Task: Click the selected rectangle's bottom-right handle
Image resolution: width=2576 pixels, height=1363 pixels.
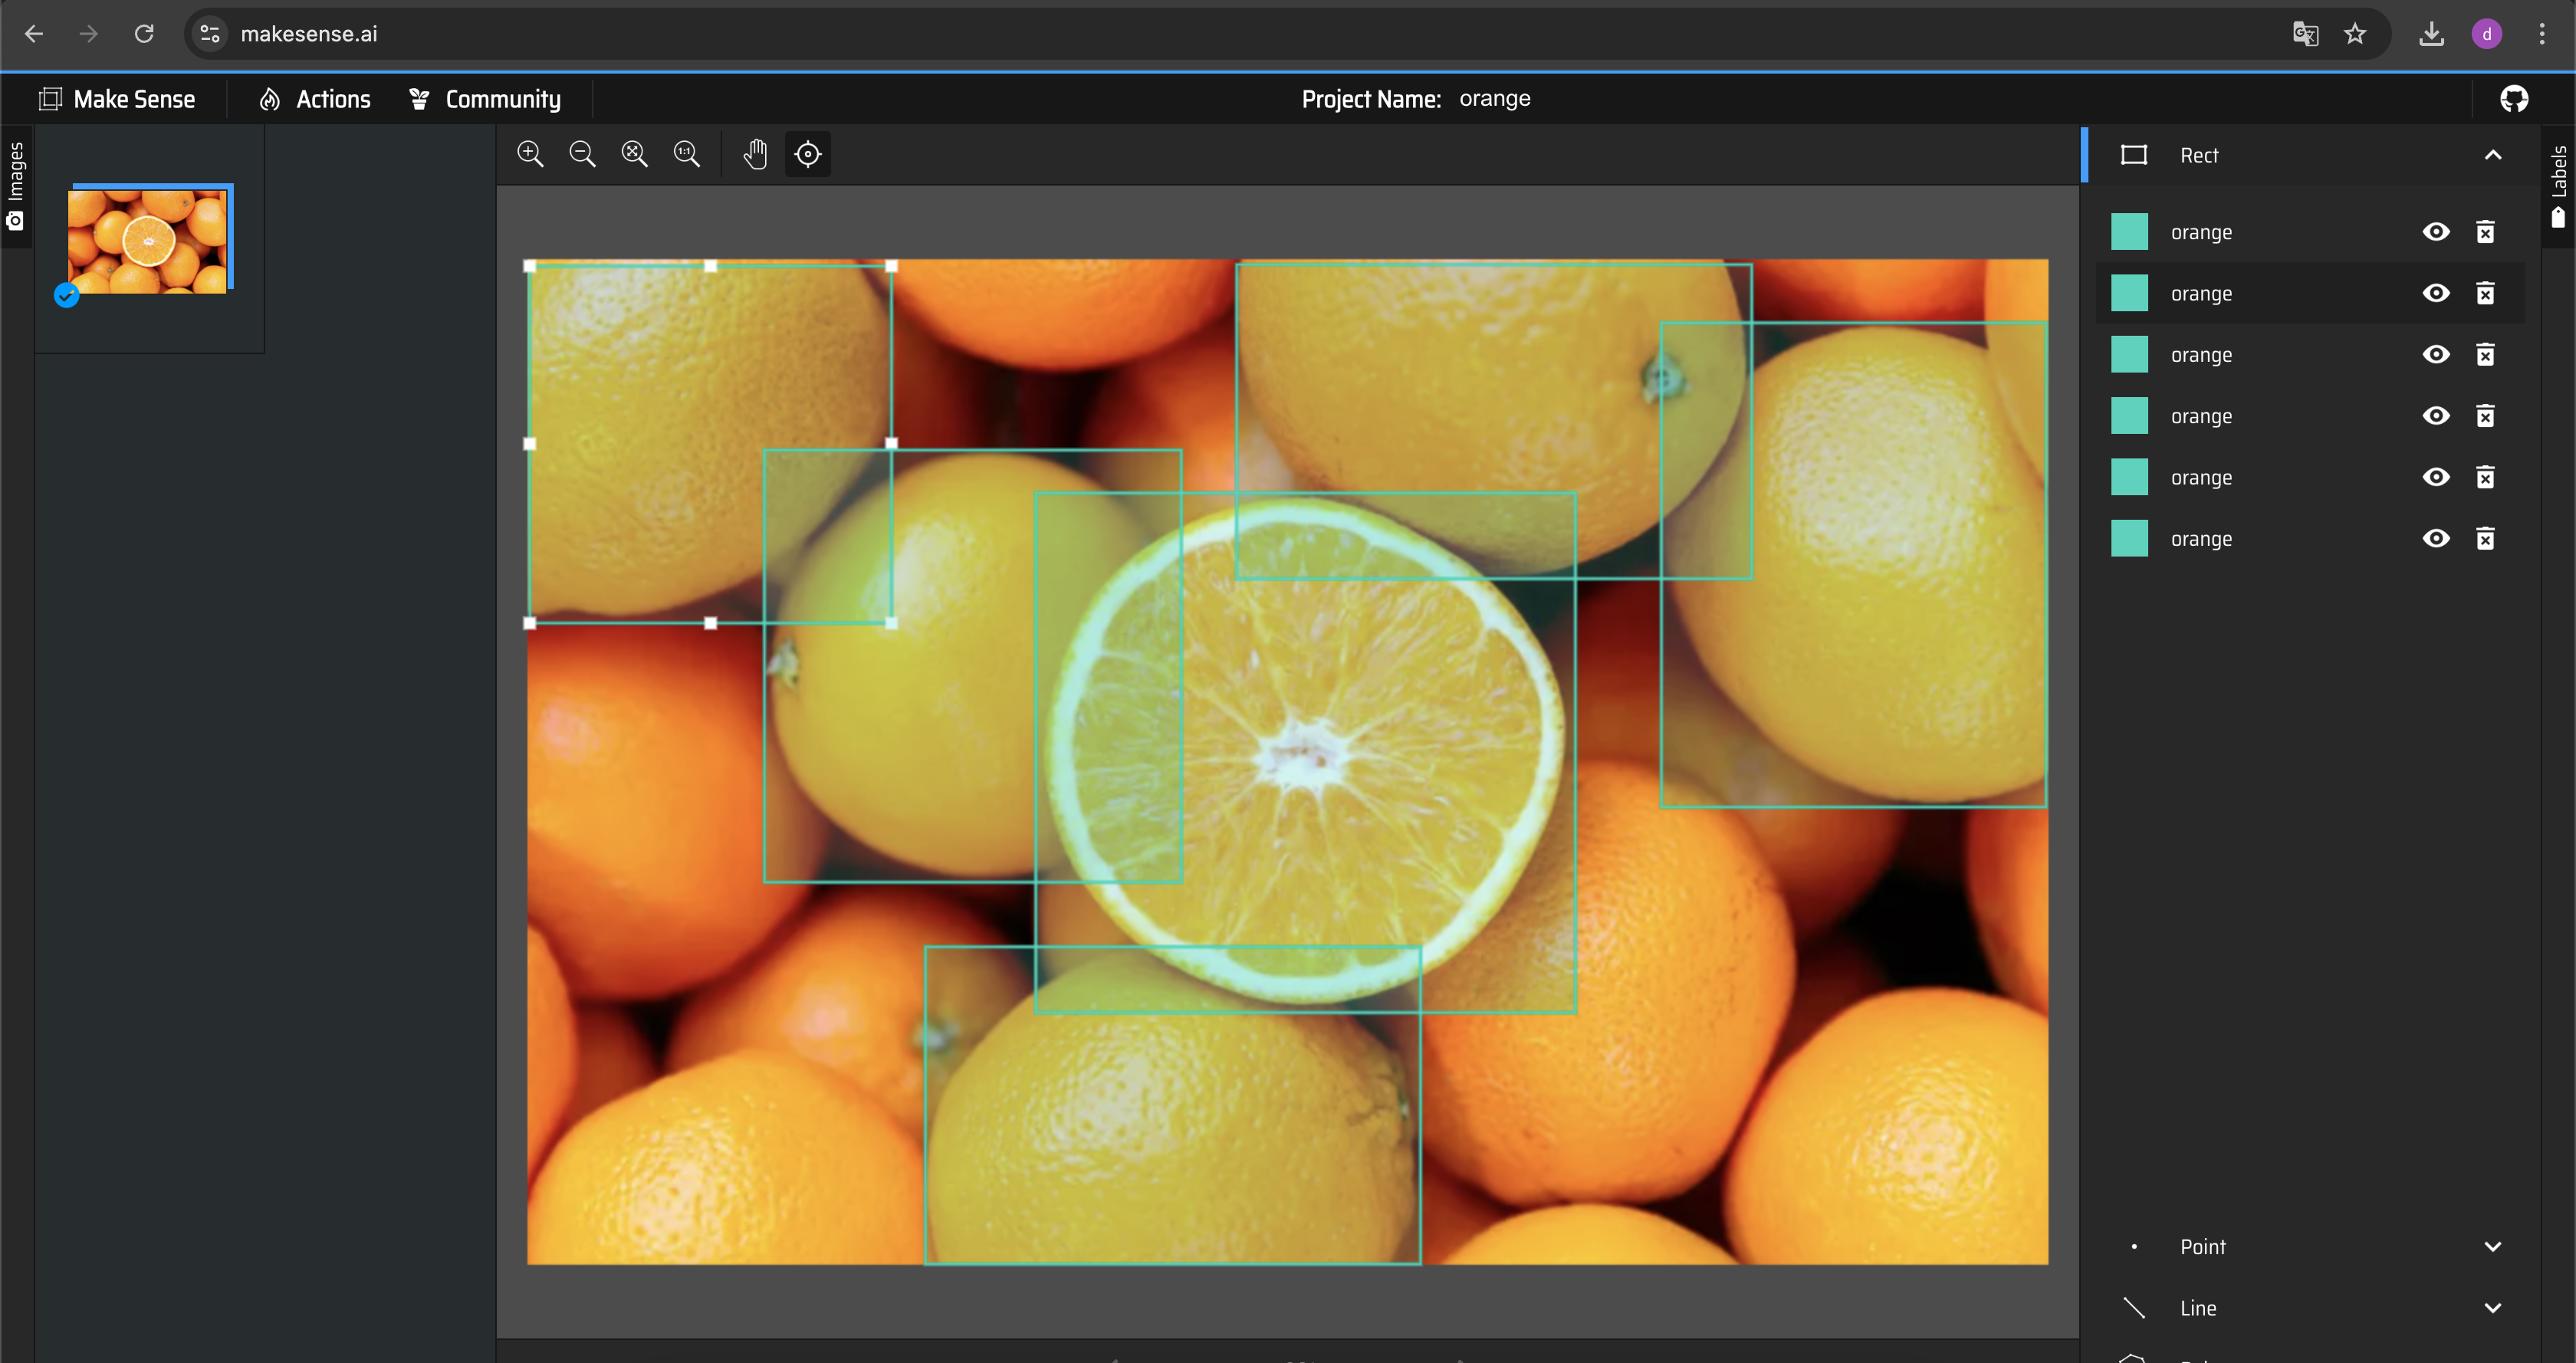Action: coord(891,623)
